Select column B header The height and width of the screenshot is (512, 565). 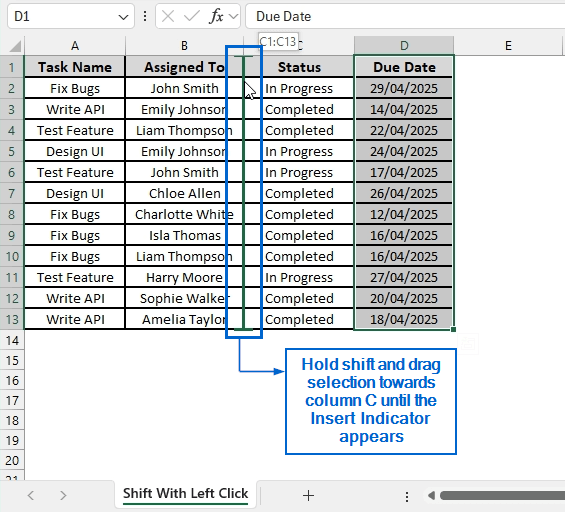[x=184, y=46]
